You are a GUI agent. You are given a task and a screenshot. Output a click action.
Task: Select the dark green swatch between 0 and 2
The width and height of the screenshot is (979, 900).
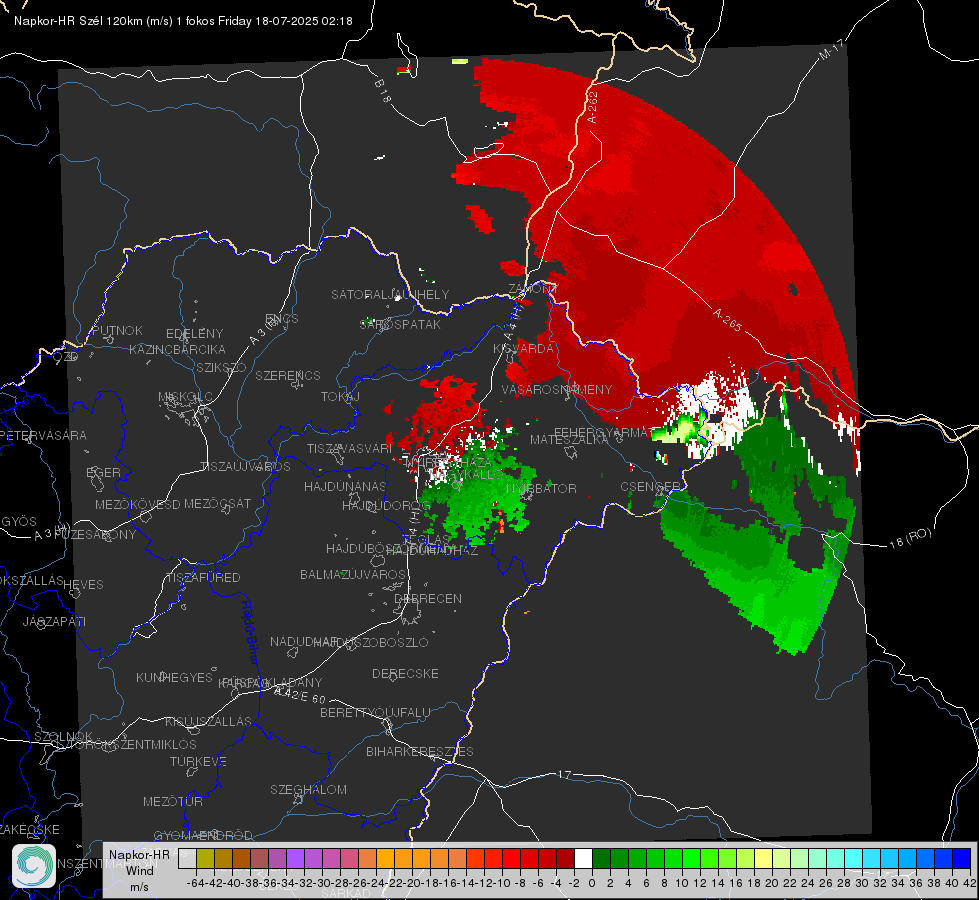pyautogui.click(x=601, y=858)
